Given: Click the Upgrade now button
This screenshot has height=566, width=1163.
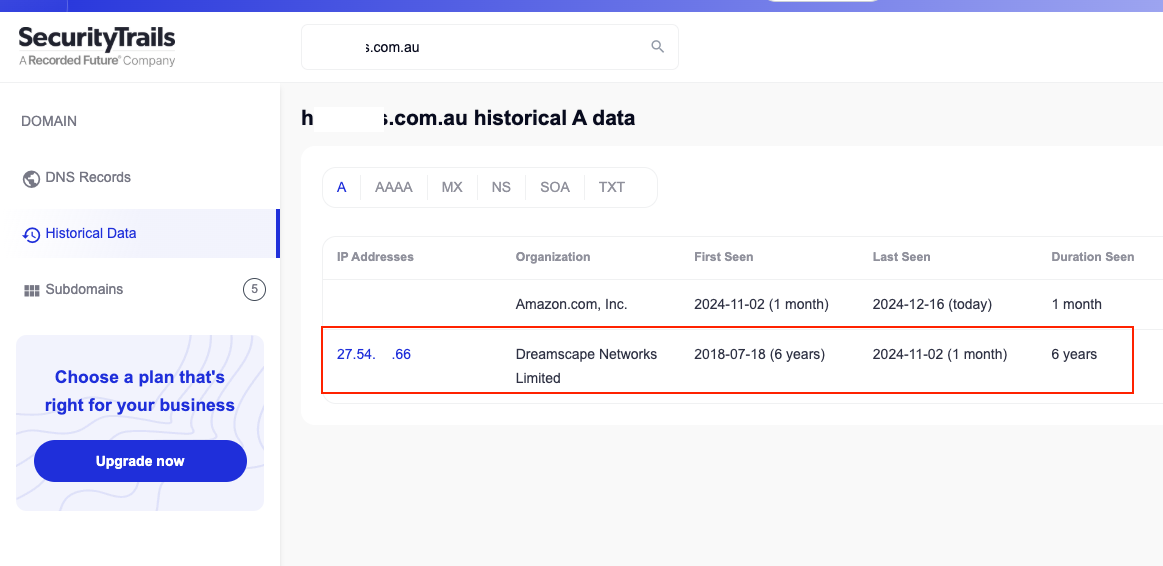Looking at the screenshot, I should point(140,461).
